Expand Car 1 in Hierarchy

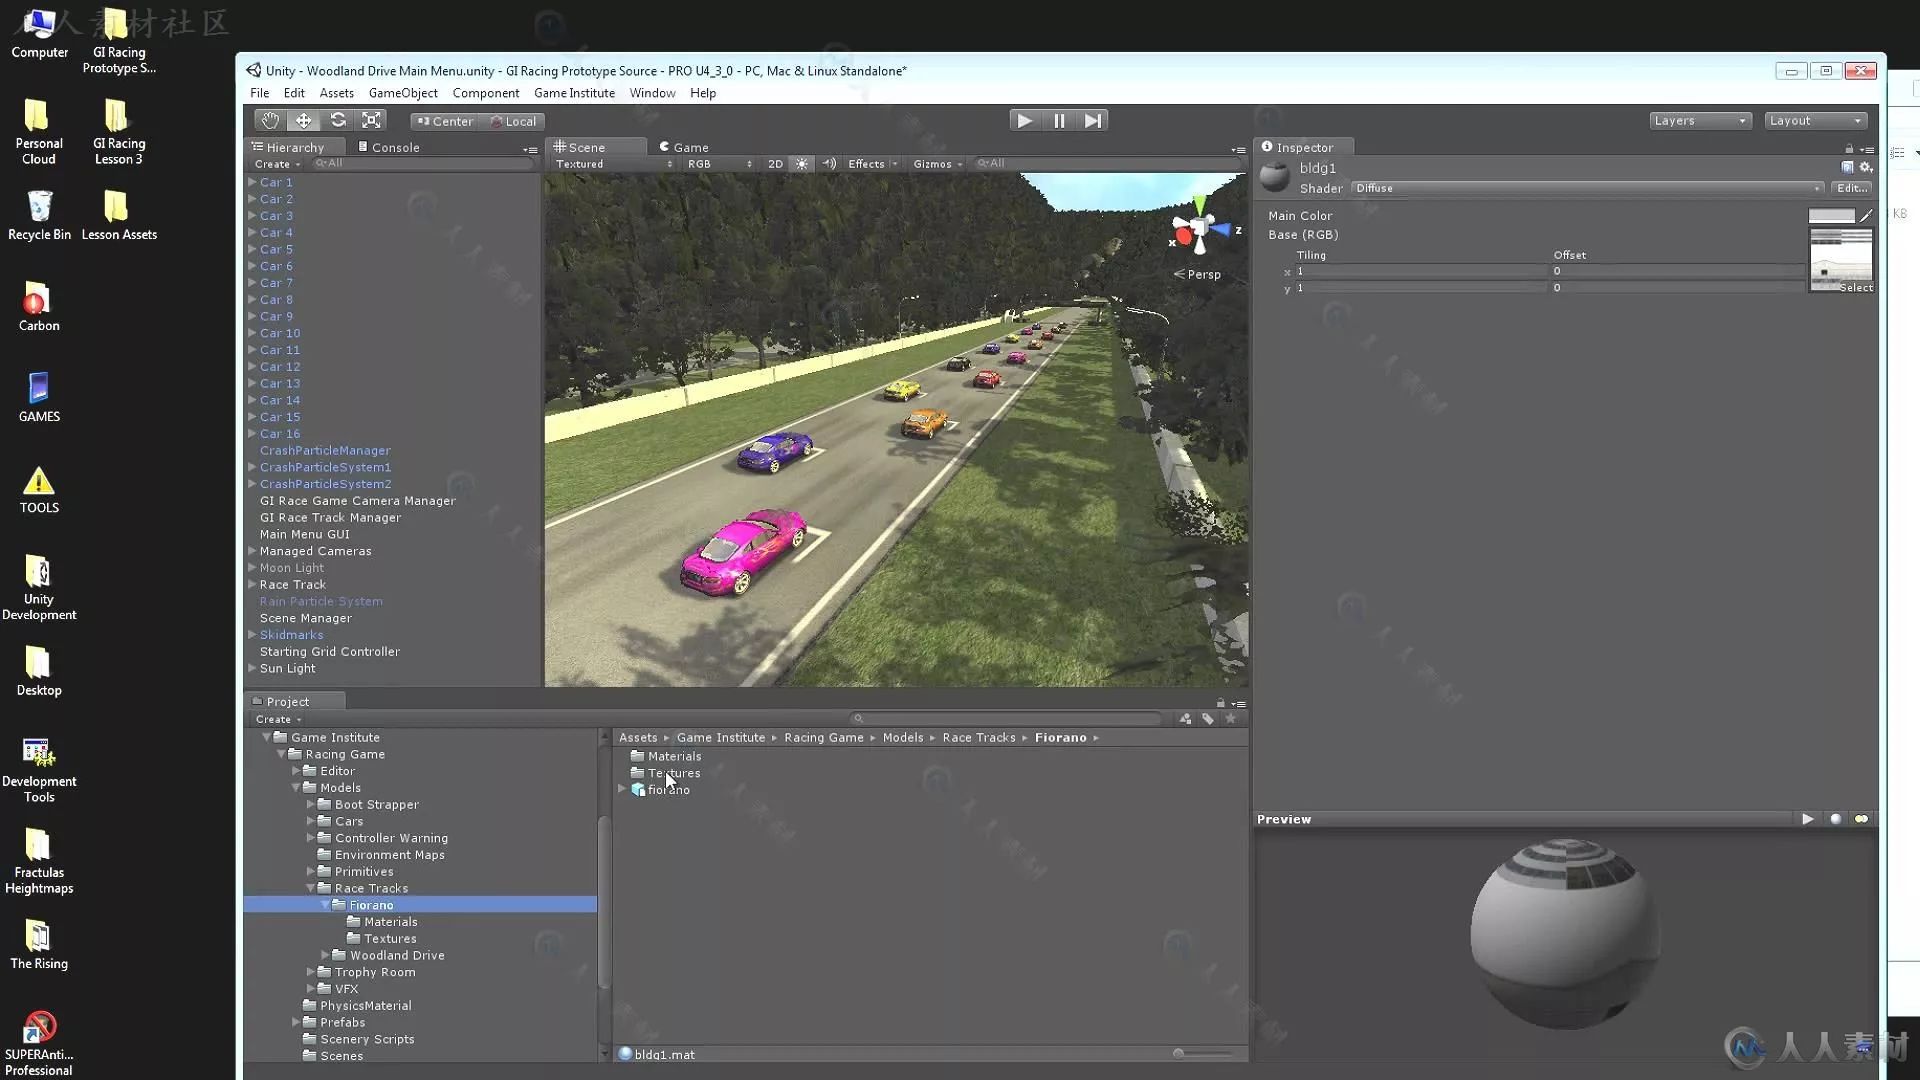(252, 182)
